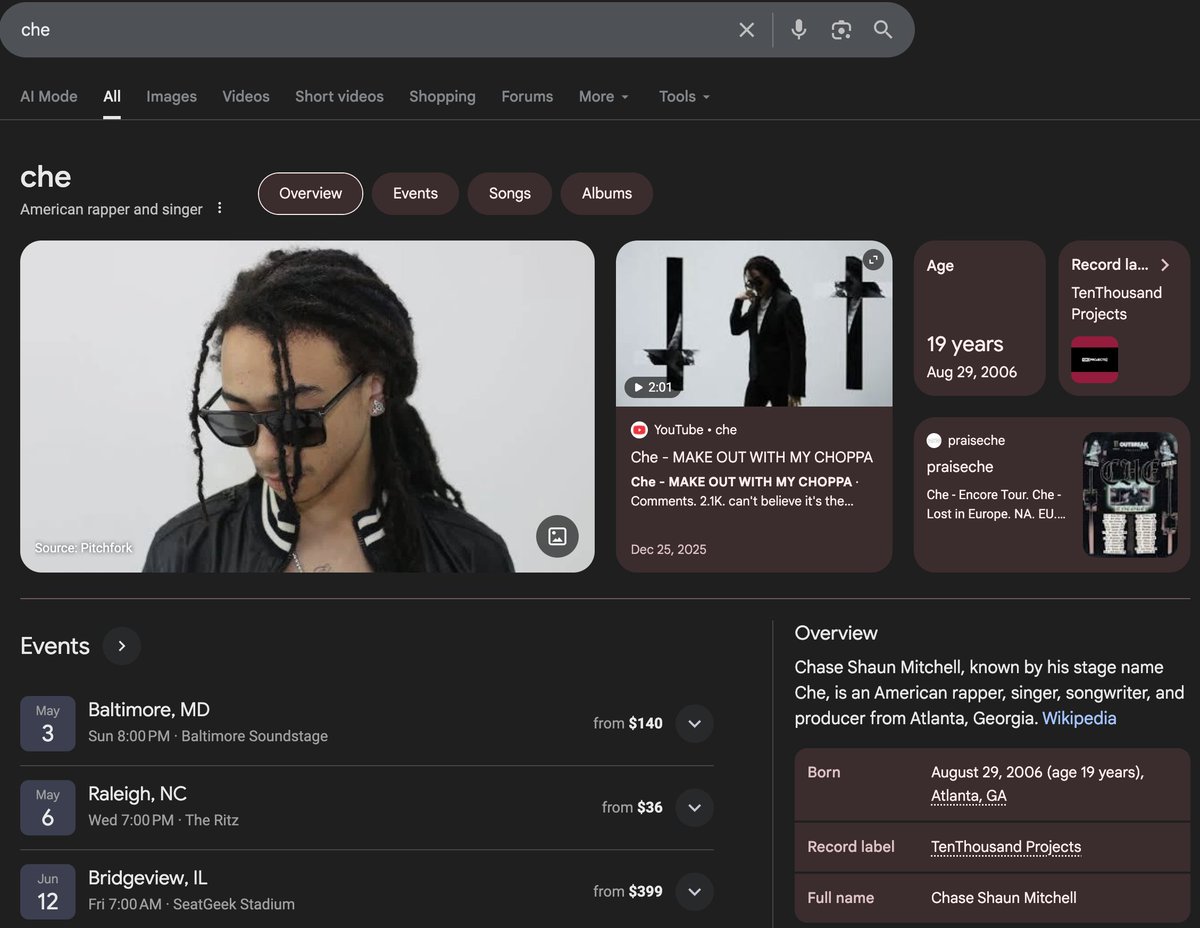This screenshot has height=928, width=1200.
Task: Click the Born row label
Action: [x=824, y=772]
